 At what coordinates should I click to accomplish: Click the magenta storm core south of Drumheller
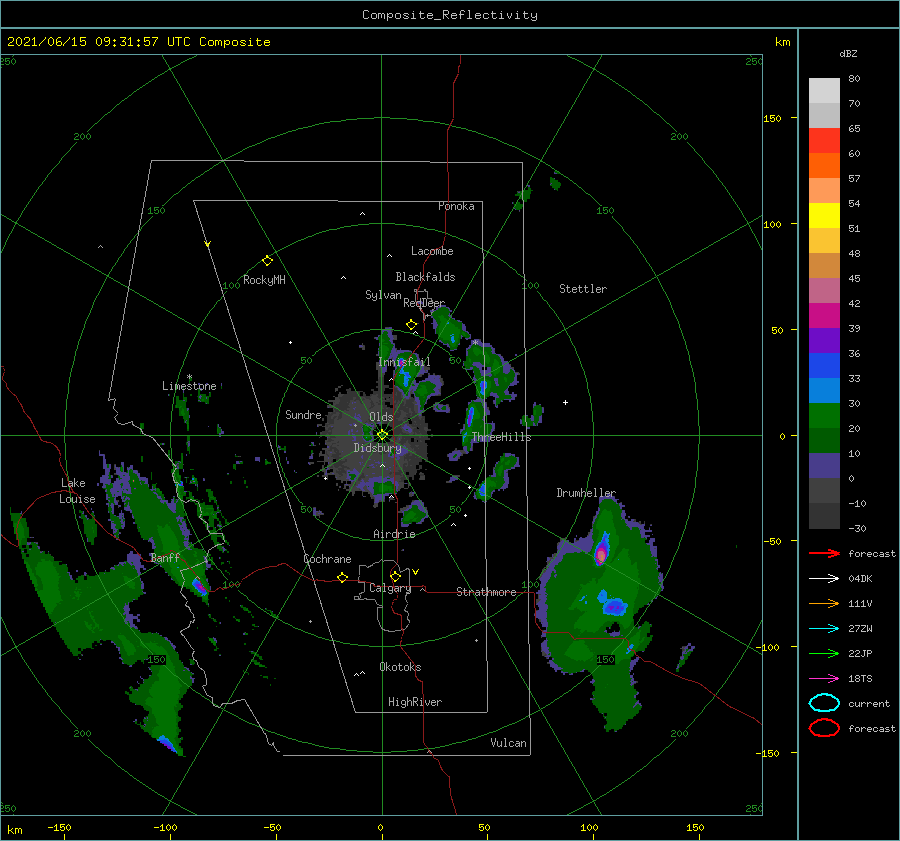[601, 554]
